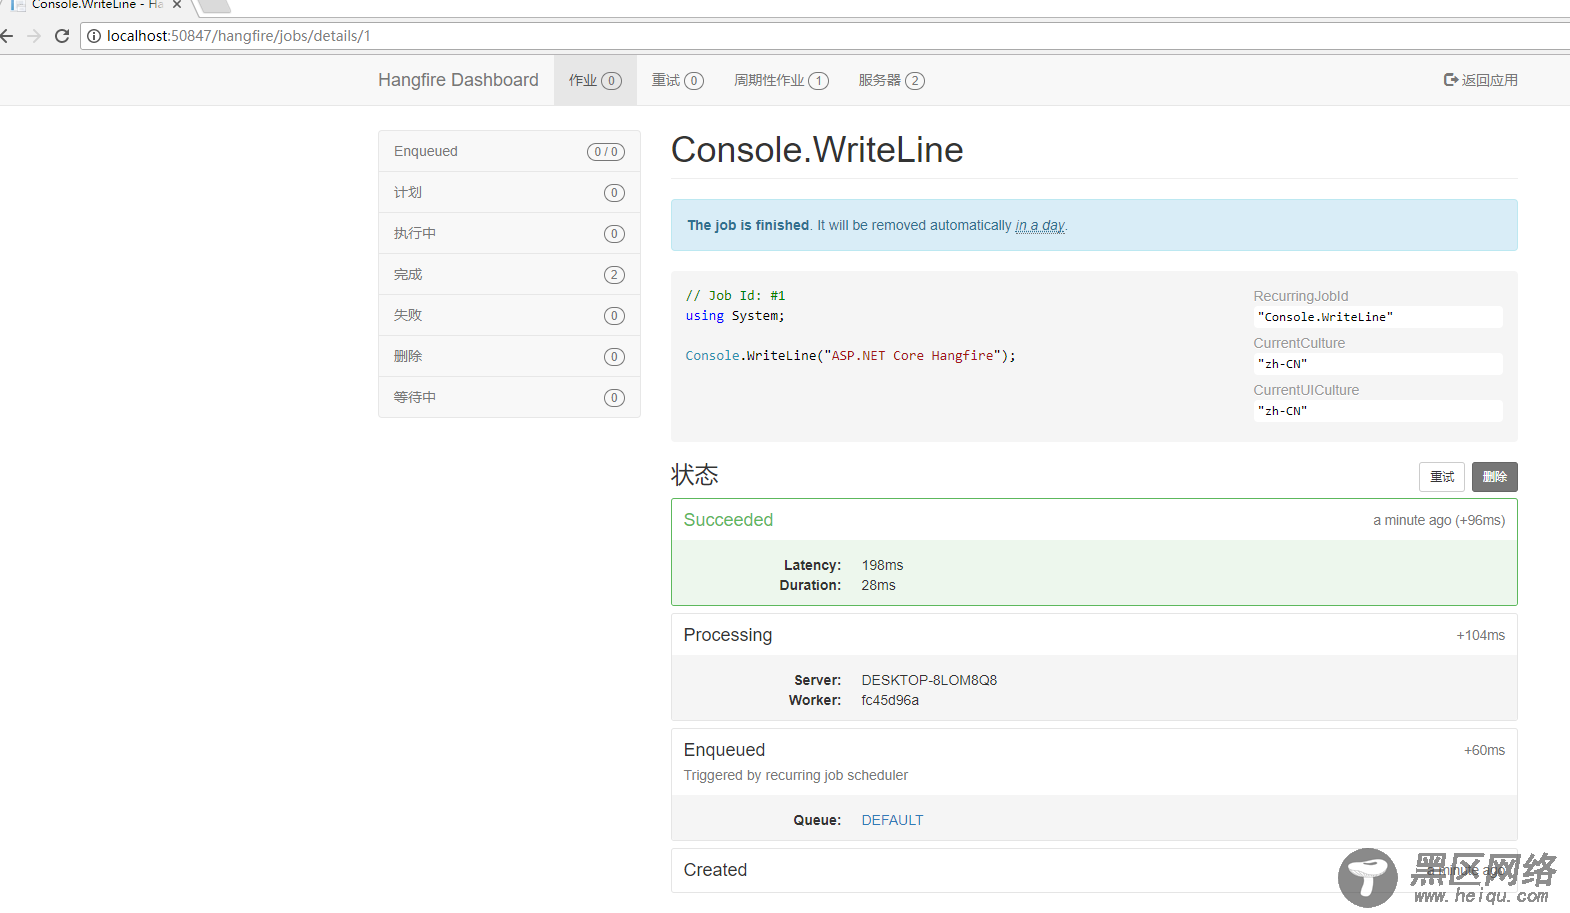Click 'Triggered by recurring job scheduler' text

(796, 775)
